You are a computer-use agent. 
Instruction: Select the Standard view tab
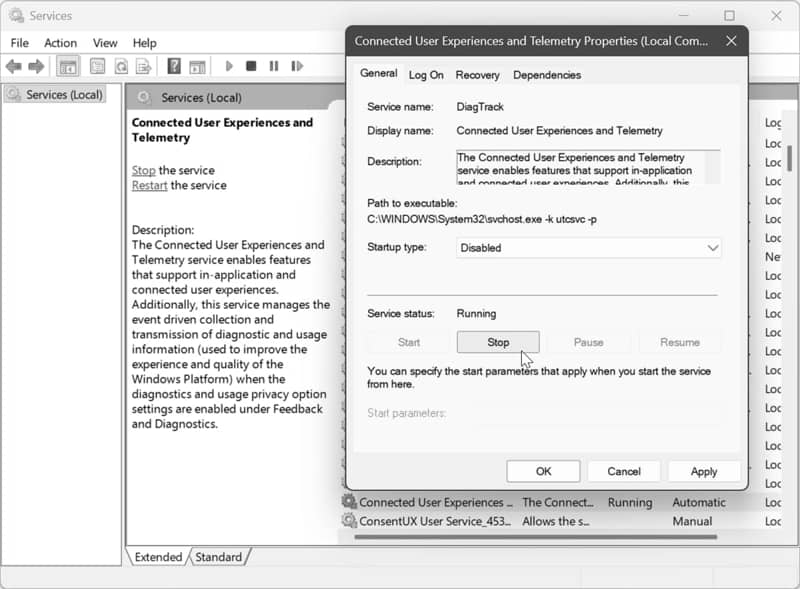click(218, 557)
